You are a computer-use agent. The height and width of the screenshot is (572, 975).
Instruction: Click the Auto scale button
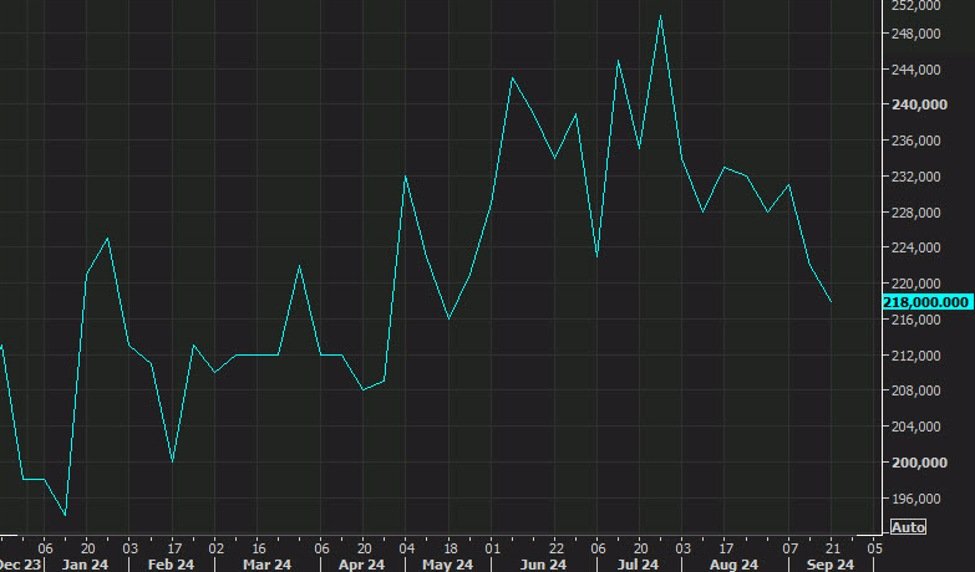[x=907, y=527]
